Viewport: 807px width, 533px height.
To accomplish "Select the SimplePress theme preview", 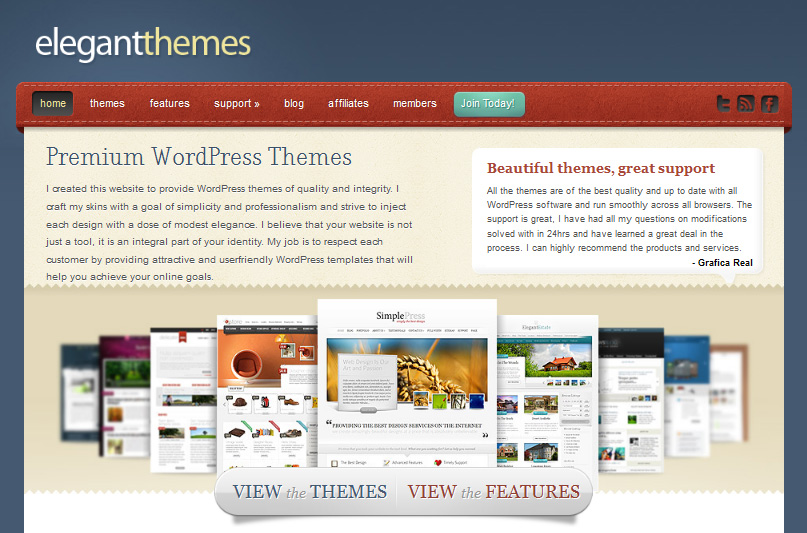I will point(407,383).
